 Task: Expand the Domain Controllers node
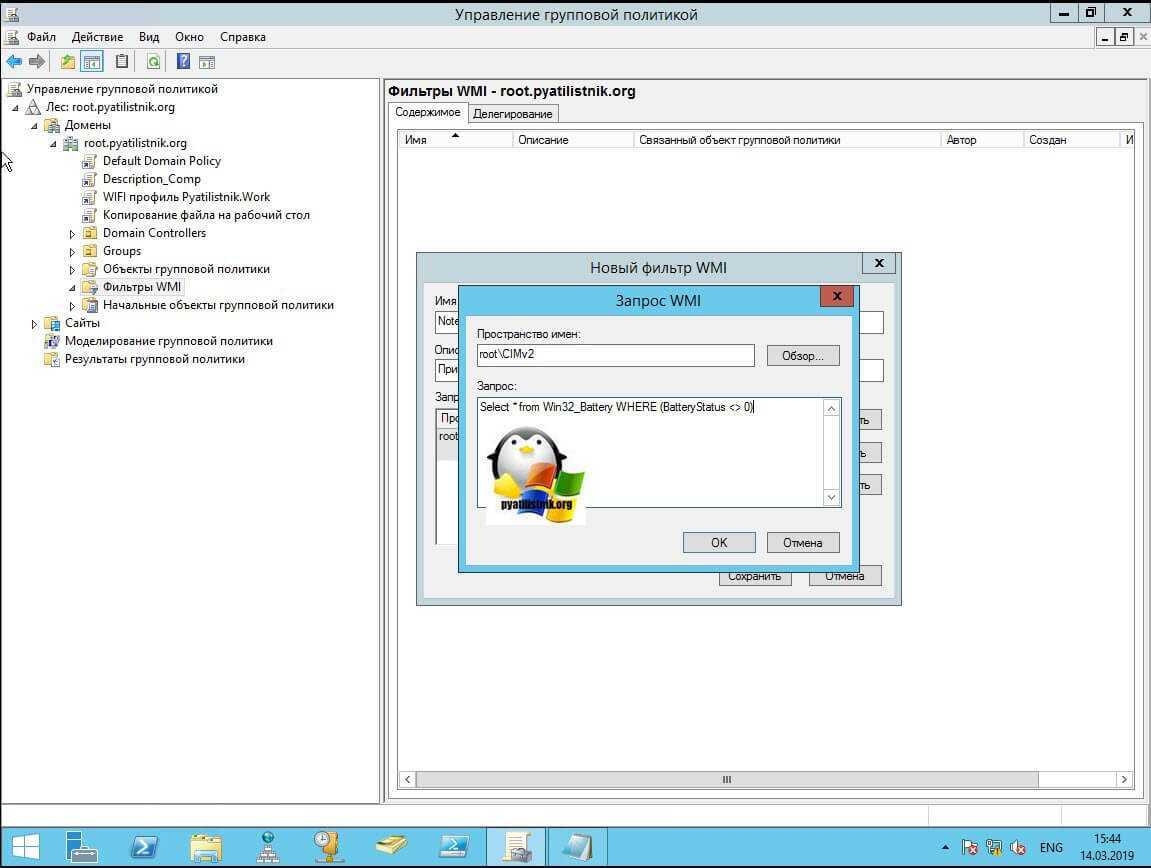(72, 234)
